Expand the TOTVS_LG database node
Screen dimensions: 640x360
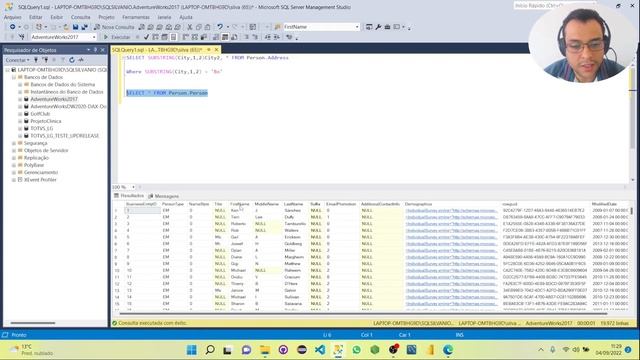(20, 129)
